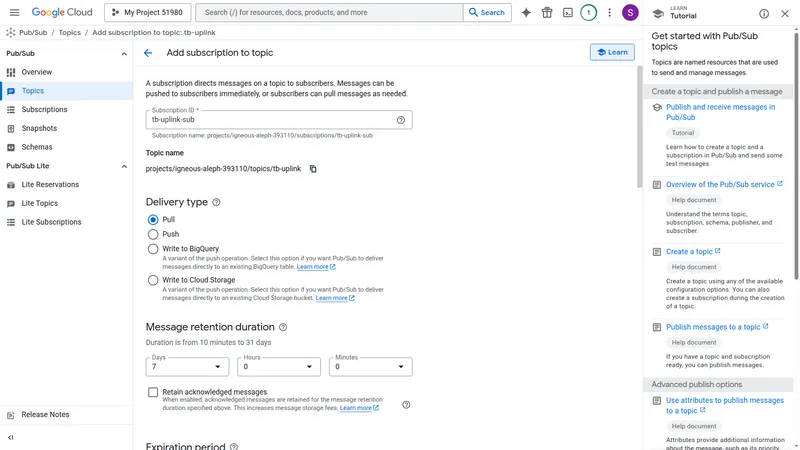Open Lite Topics in the sidebar
The image size is (800, 450).
(66, 204)
